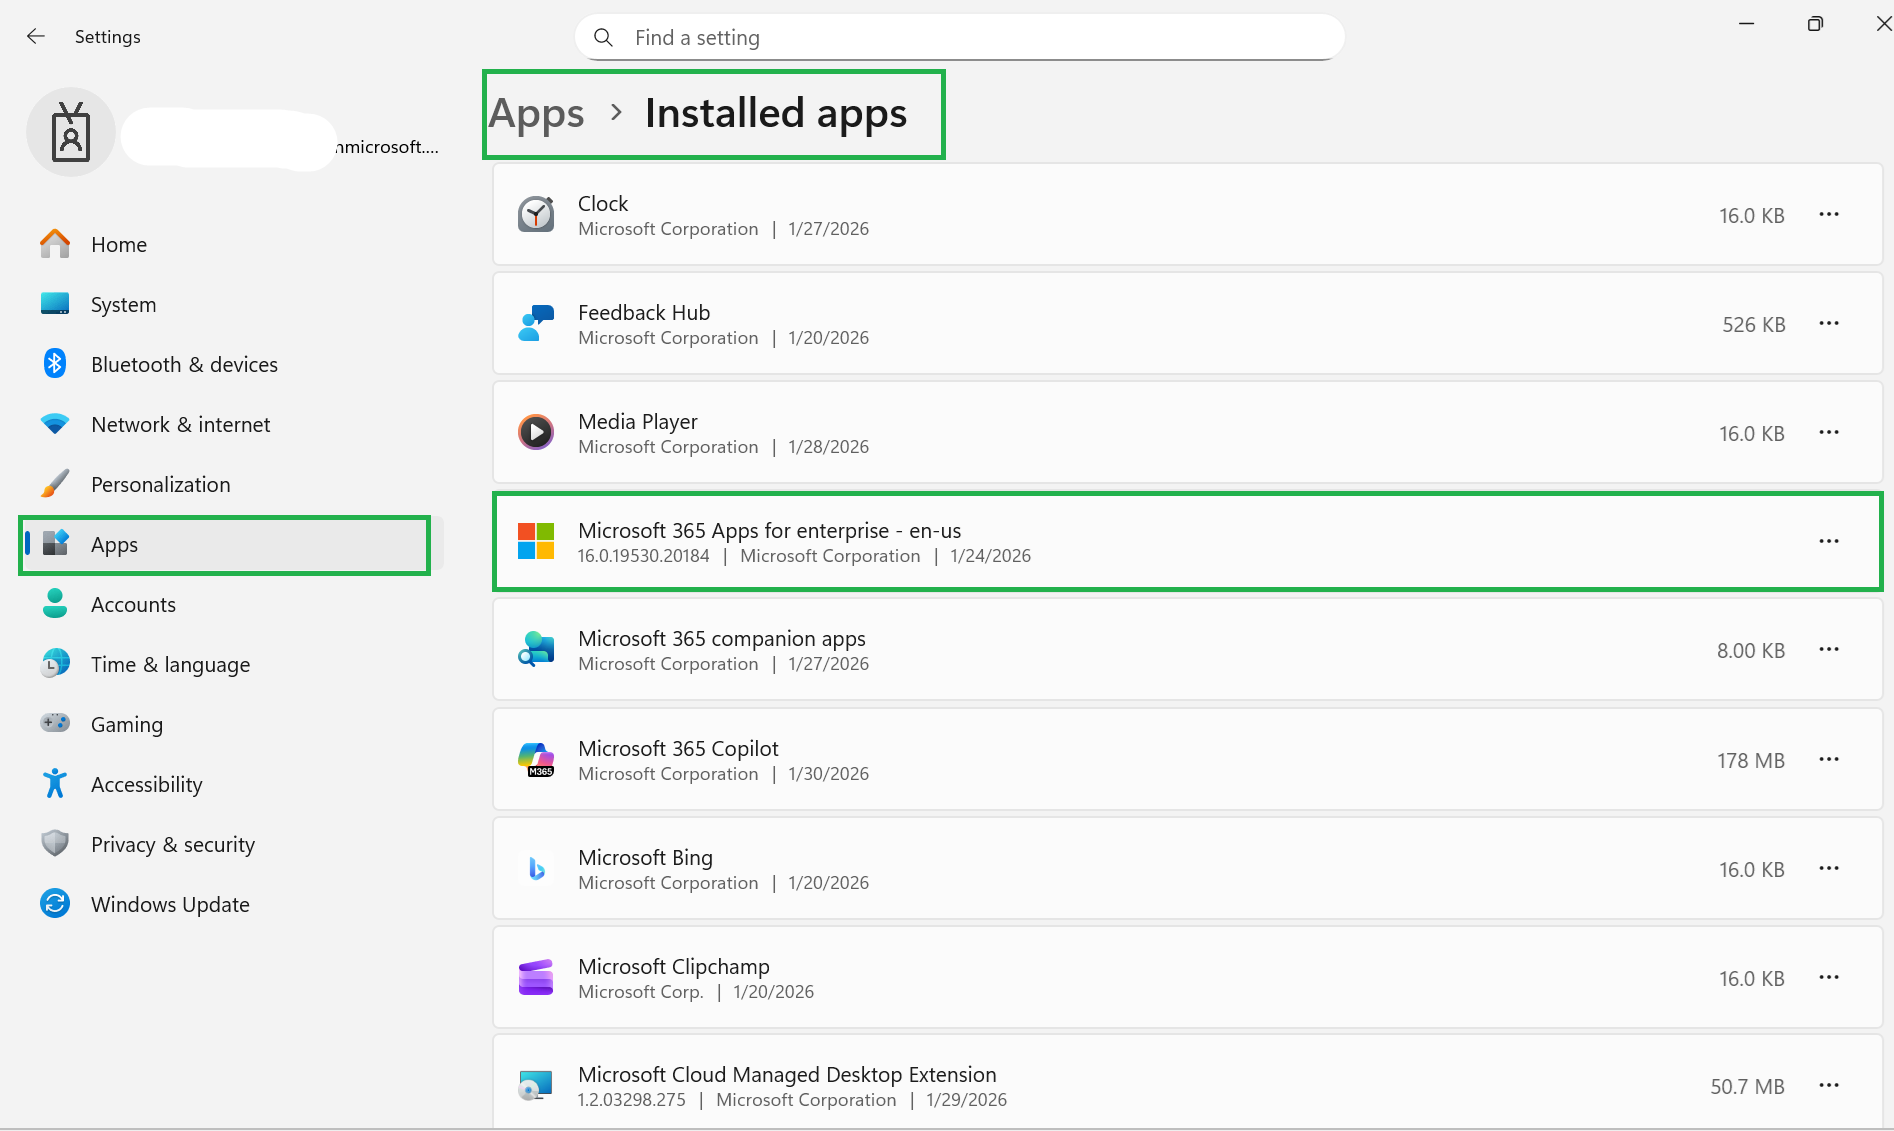
Task: Click the Microsoft Bing icon
Action: click(x=536, y=868)
